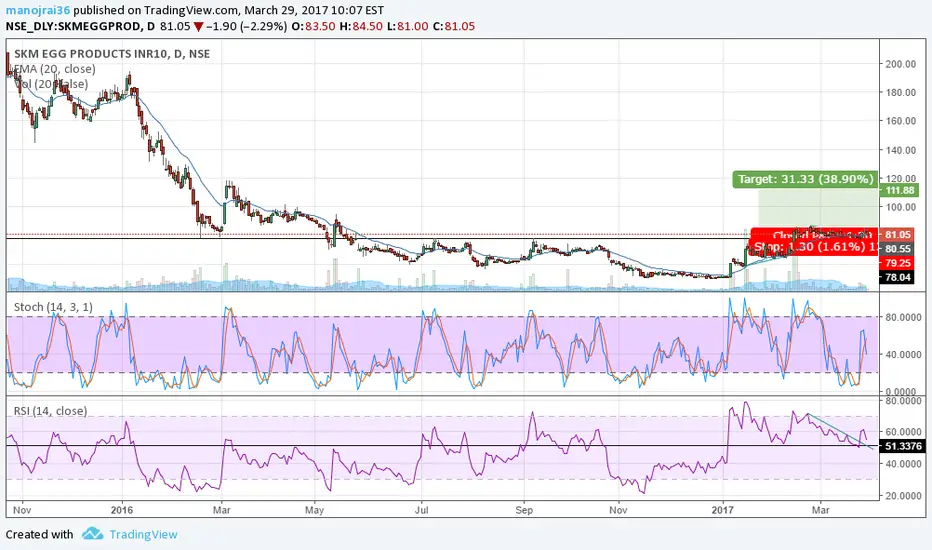
Task: Click the L:81.00 low price value
Action: 407,26
